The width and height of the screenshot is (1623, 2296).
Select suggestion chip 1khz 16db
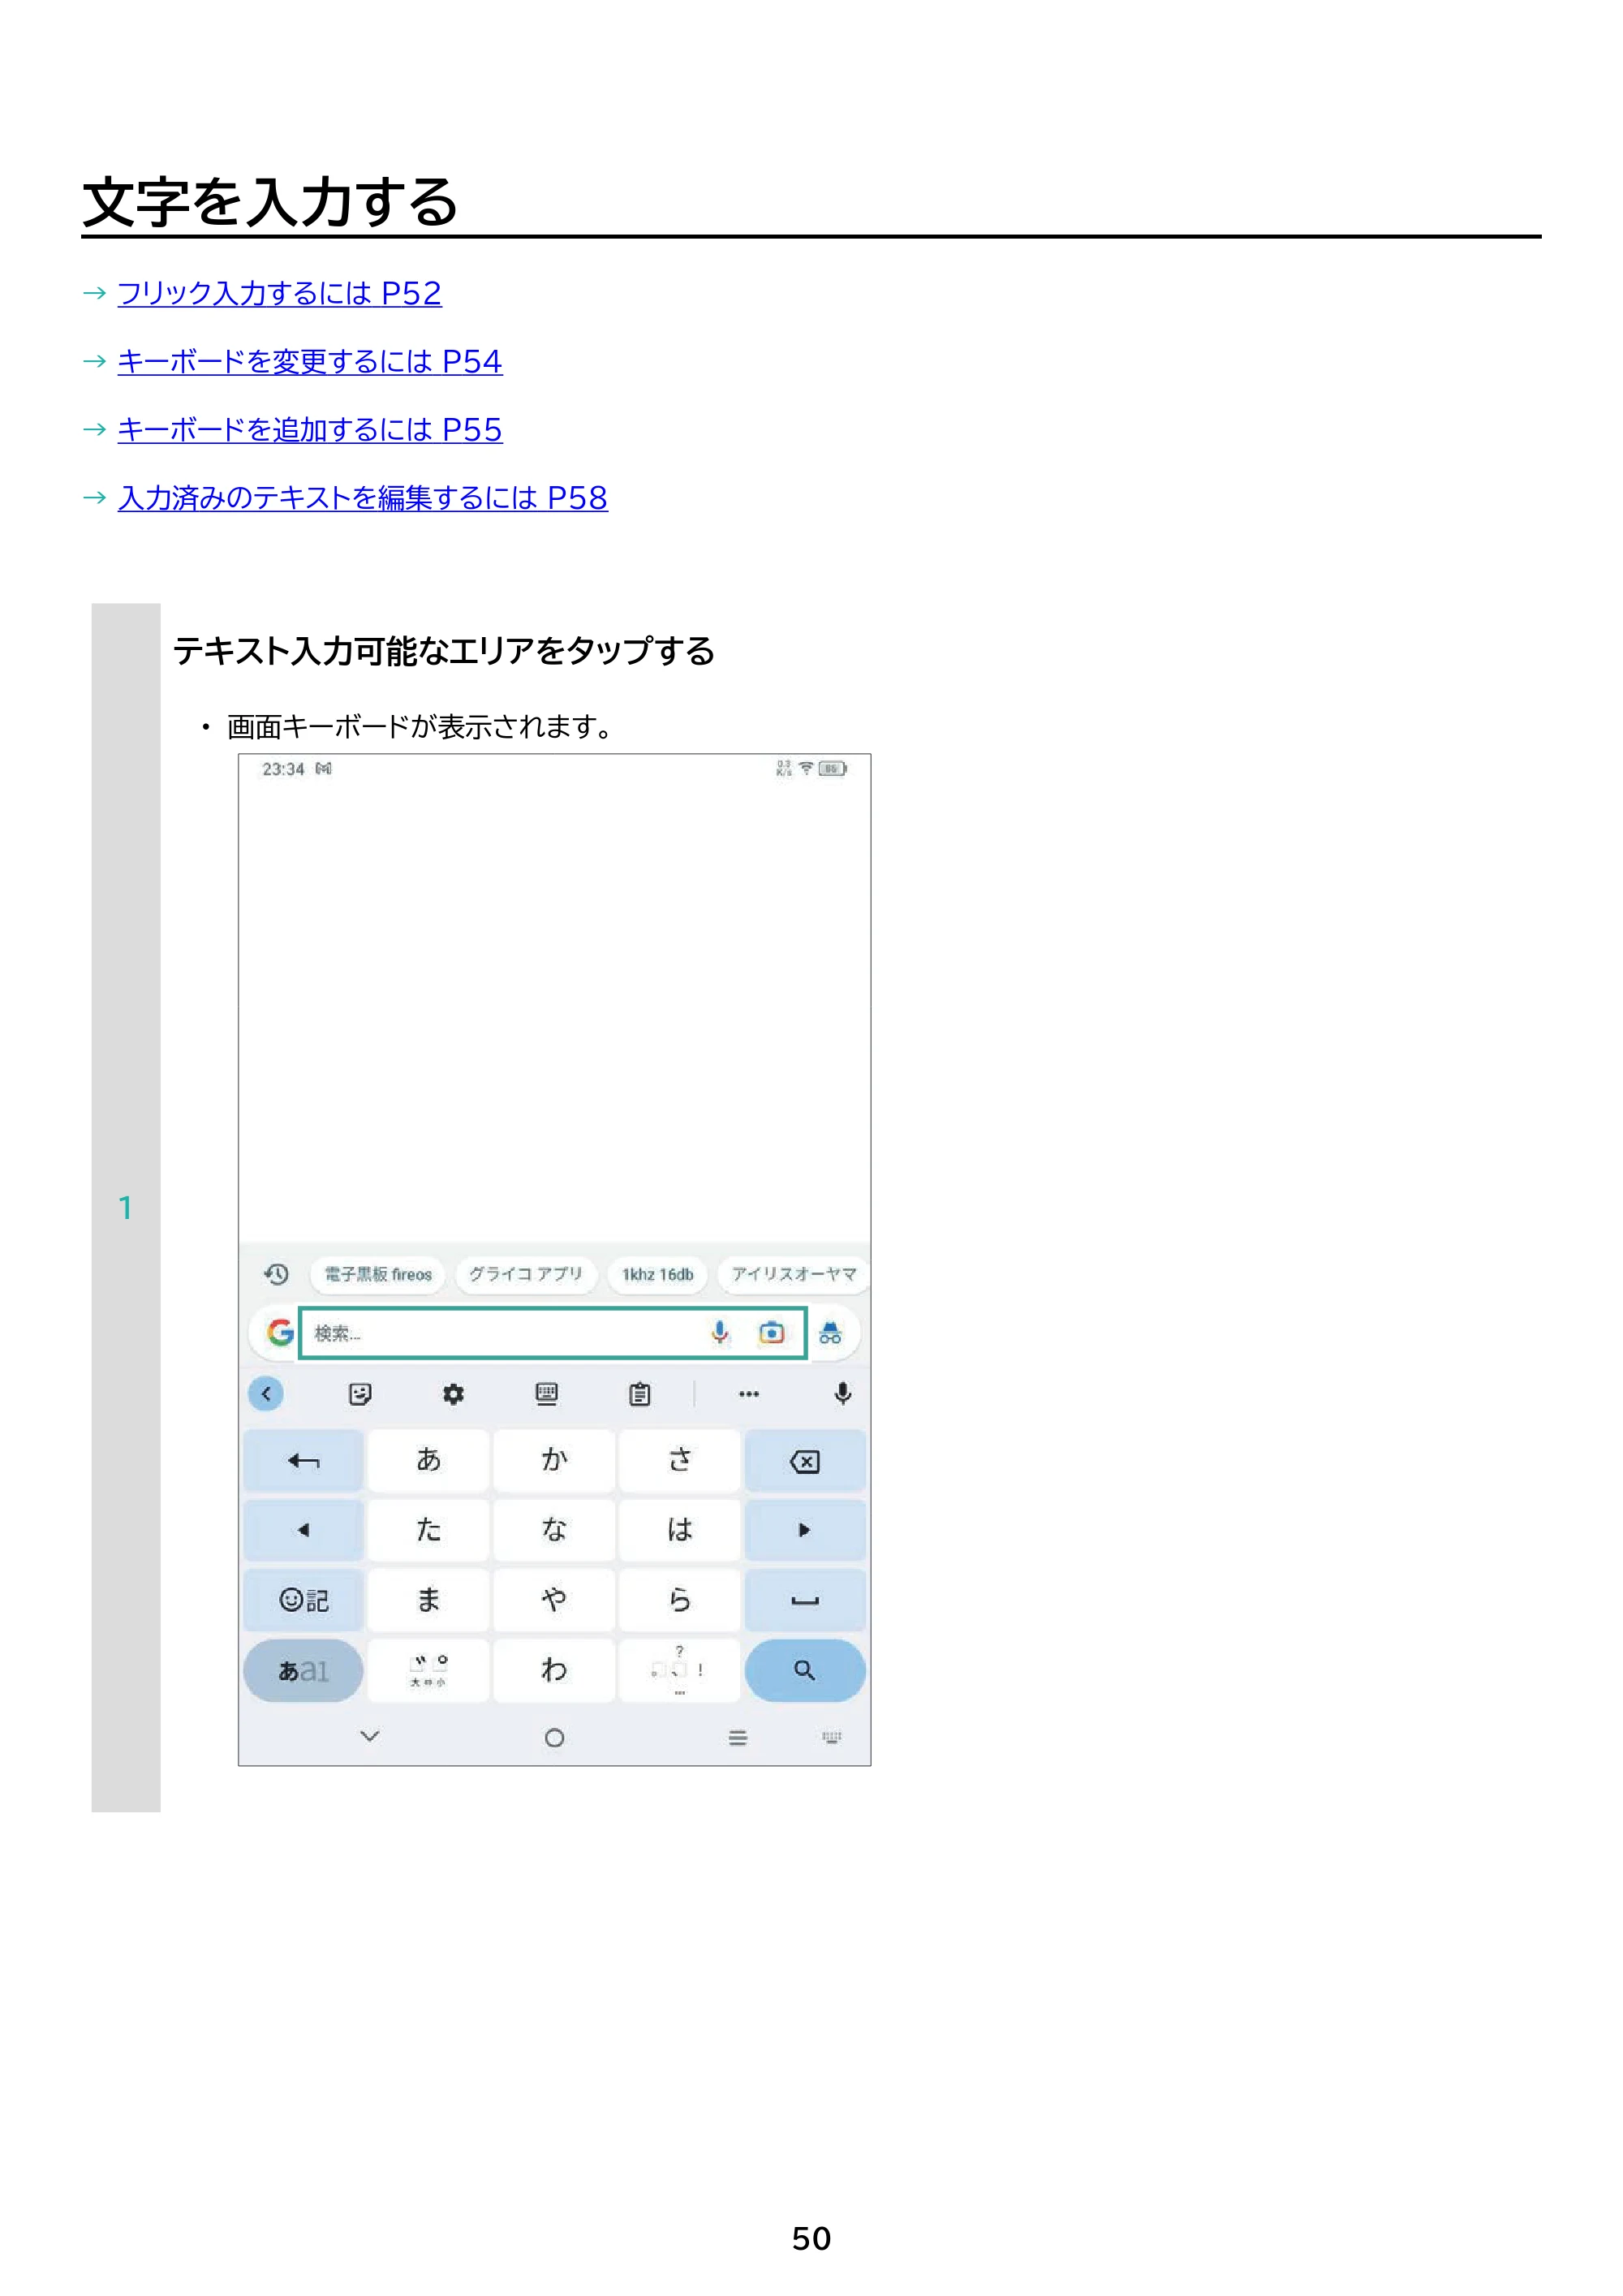point(657,1274)
